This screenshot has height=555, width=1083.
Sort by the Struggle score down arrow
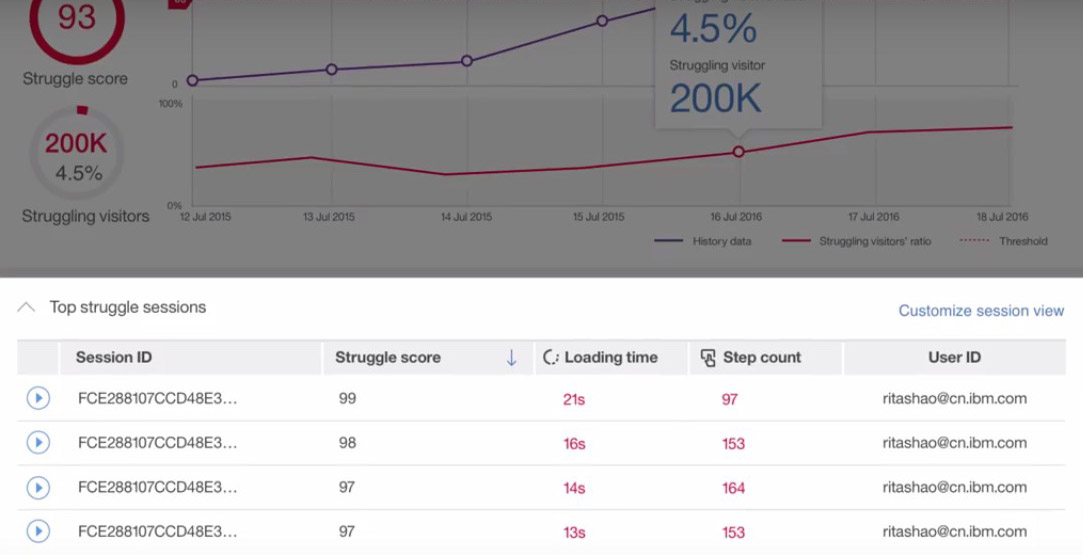pyautogui.click(x=511, y=358)
